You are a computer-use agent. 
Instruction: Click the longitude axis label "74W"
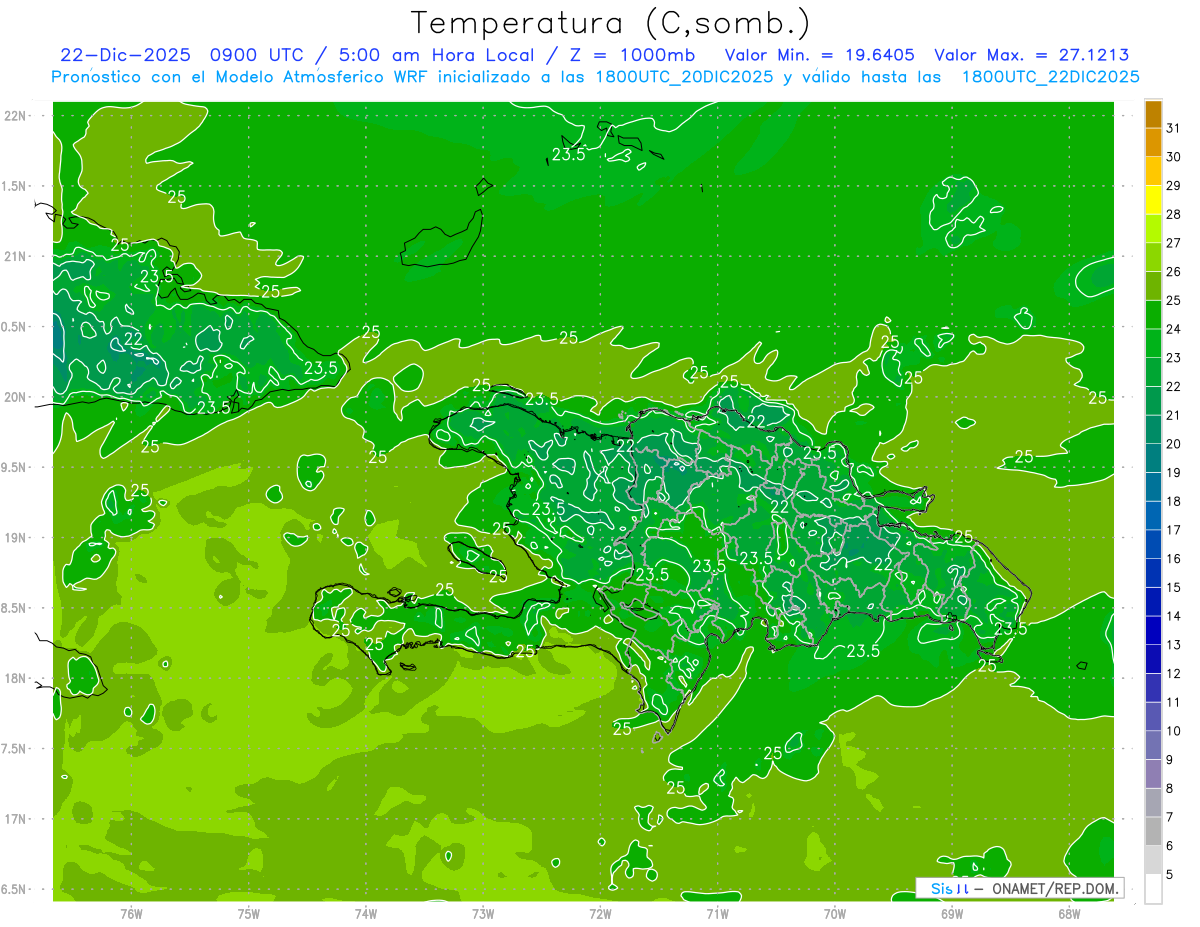[x=366, y=913]
